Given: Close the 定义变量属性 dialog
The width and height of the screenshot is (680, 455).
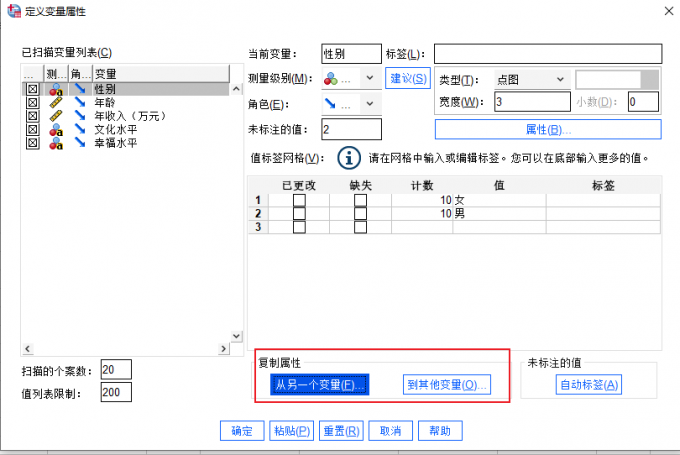Looking at the screenshot, I should tap(669, 11).
